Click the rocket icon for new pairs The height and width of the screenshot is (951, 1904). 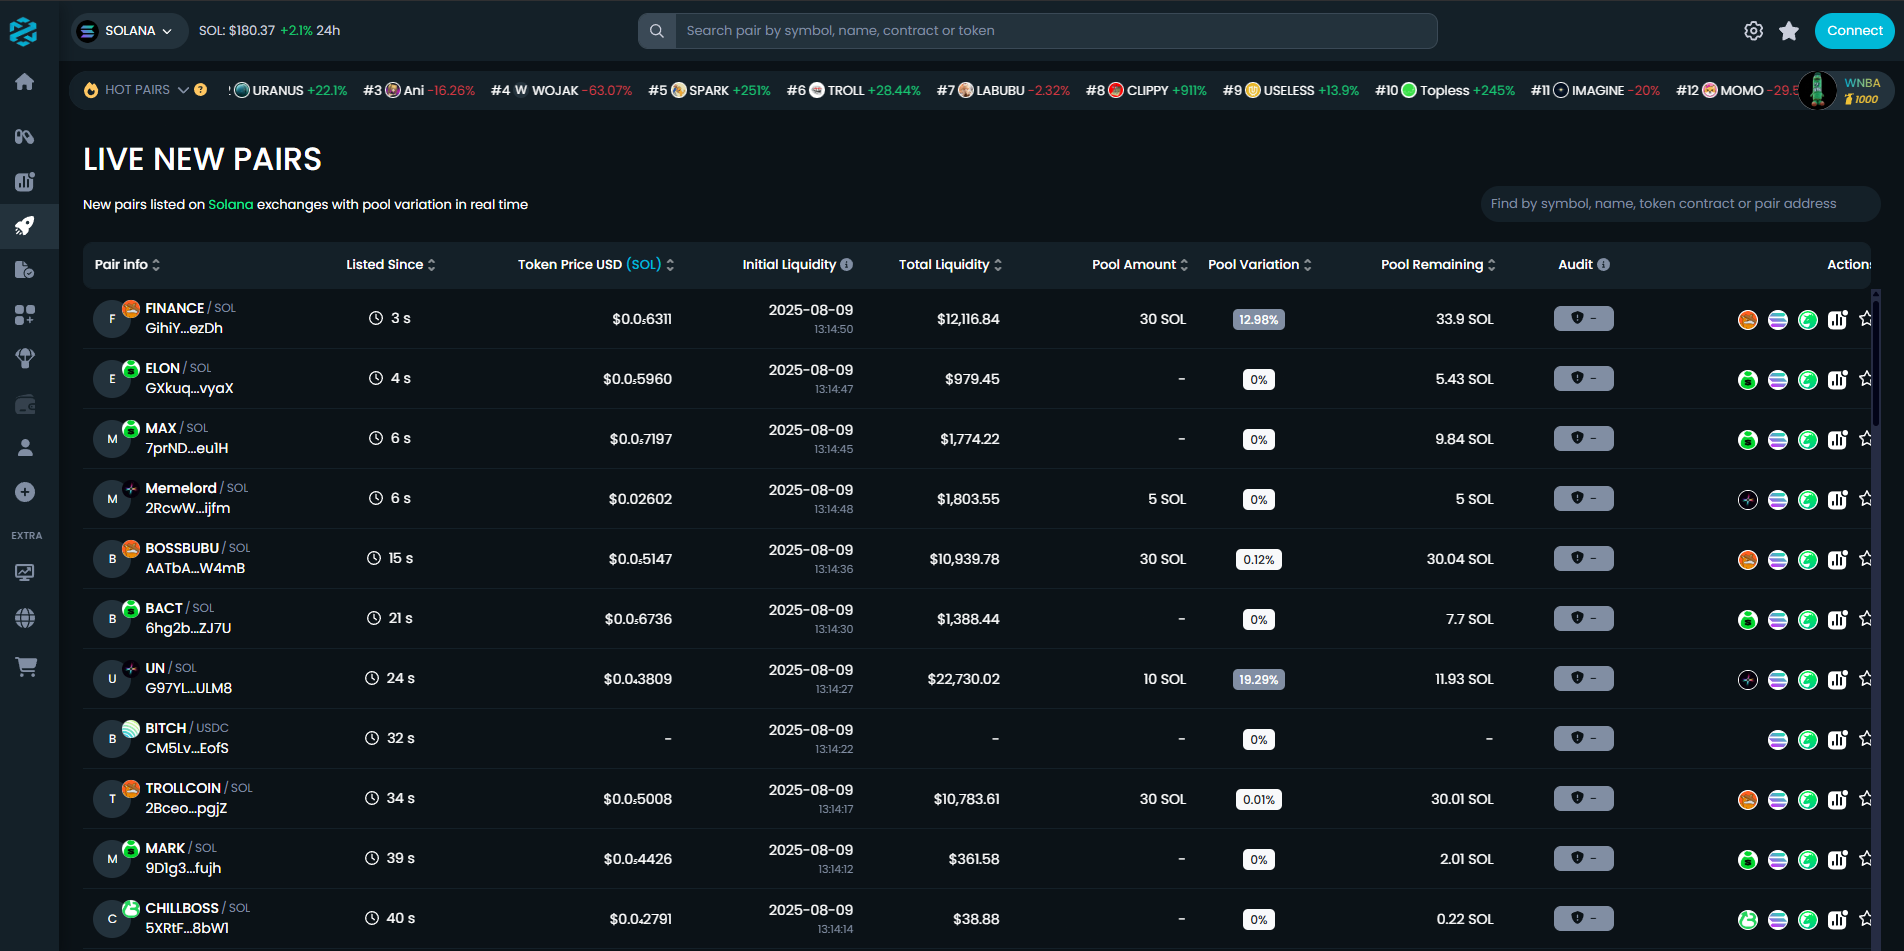click(24, 227)
